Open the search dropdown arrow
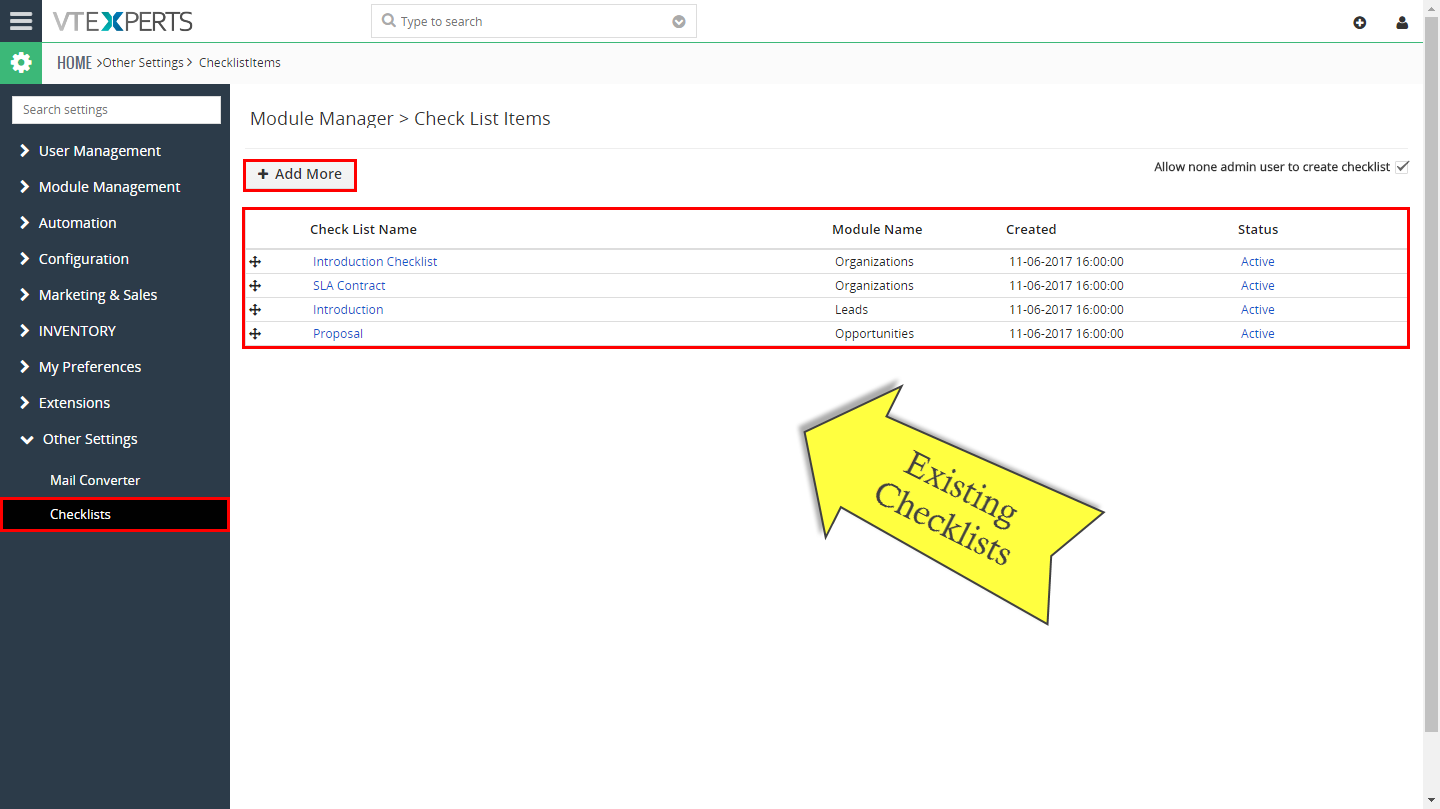 [679, 22]
